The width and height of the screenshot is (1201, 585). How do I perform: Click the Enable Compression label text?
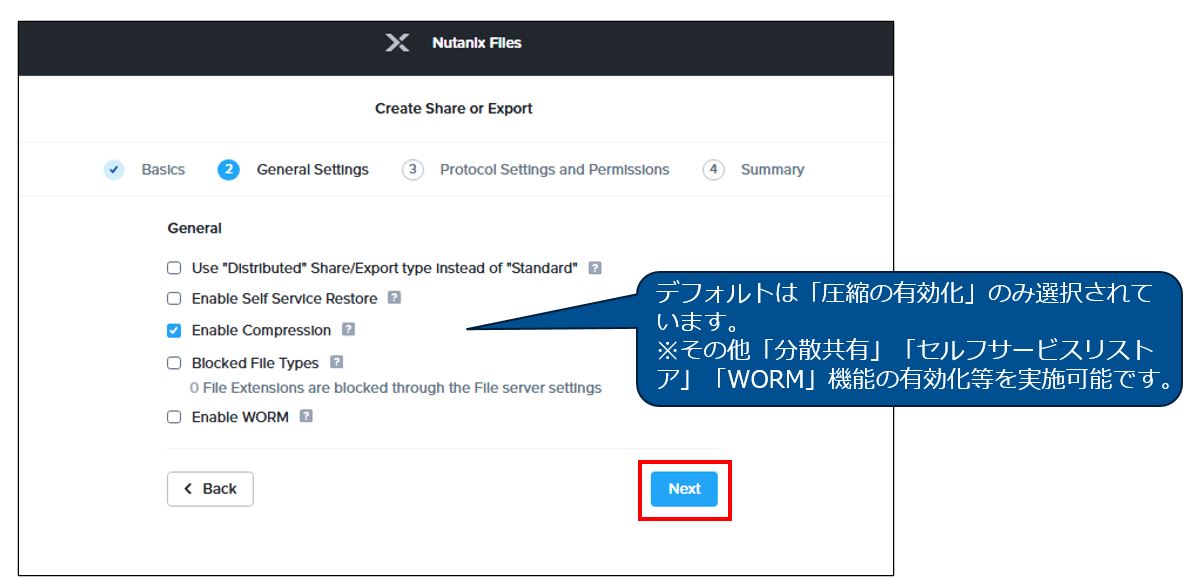pyautogui.click(x=261, y=329)
